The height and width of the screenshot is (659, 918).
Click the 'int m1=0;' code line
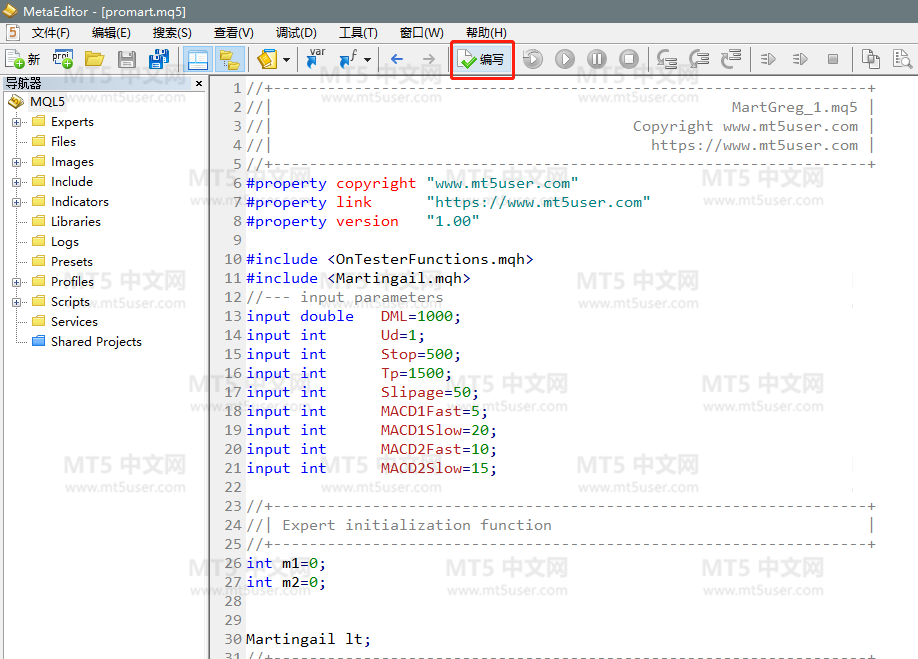pyautogui.click(x=286, y=564)
